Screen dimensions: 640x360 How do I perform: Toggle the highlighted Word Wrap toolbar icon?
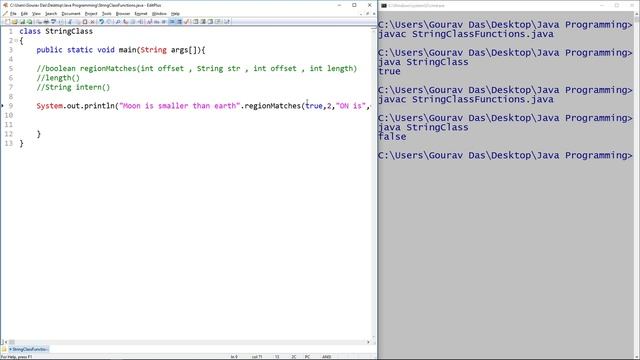[172, 22]
